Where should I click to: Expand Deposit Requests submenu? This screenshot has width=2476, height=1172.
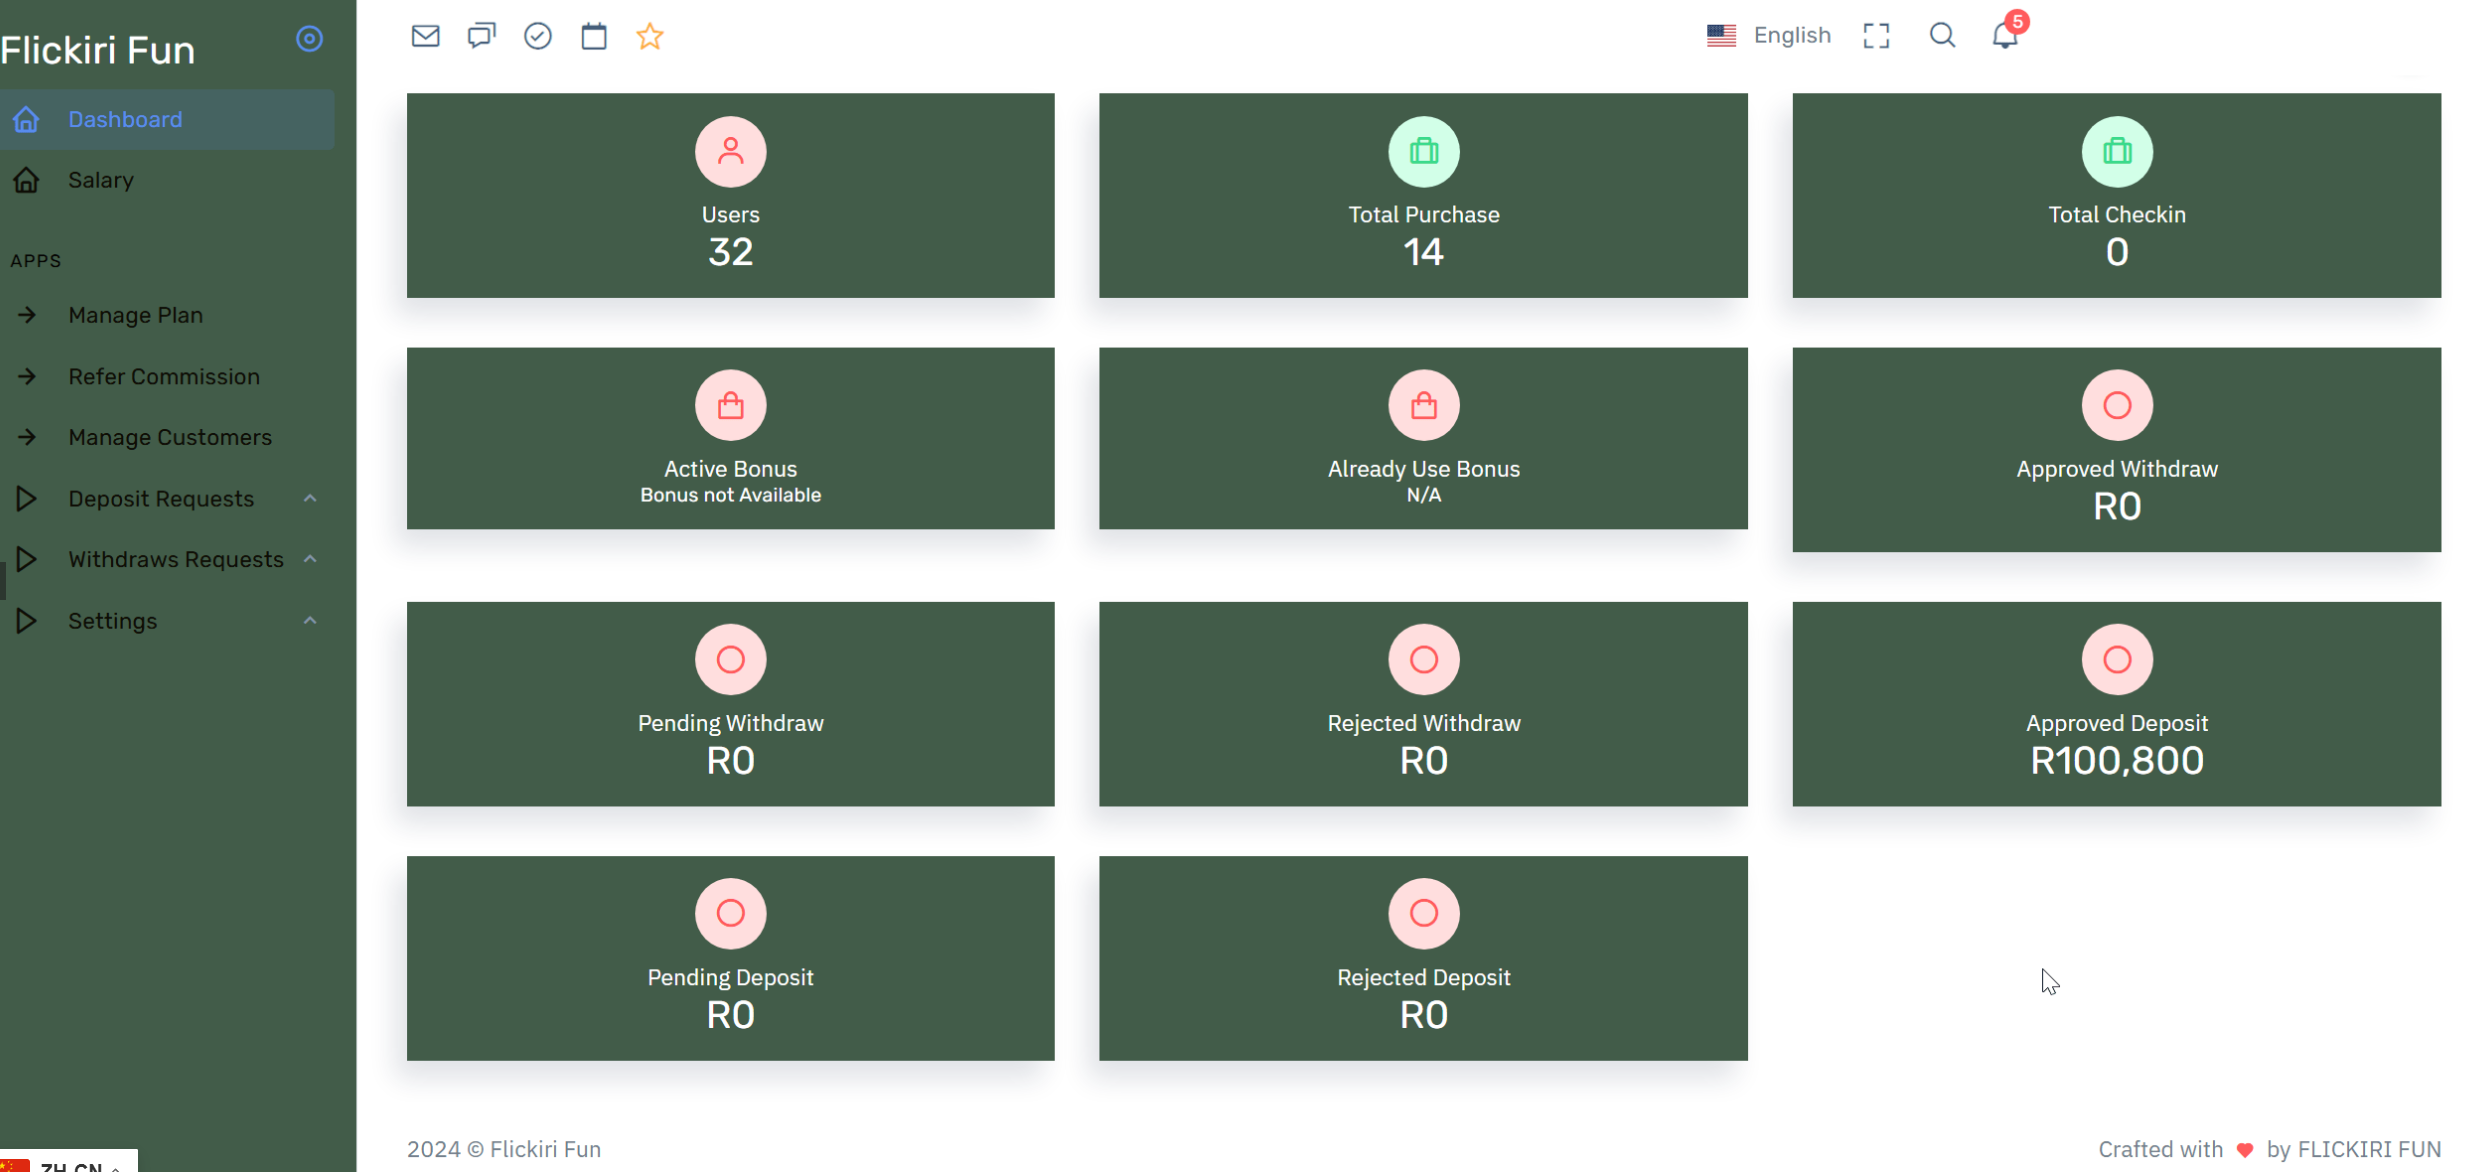(x=161, y=498)
